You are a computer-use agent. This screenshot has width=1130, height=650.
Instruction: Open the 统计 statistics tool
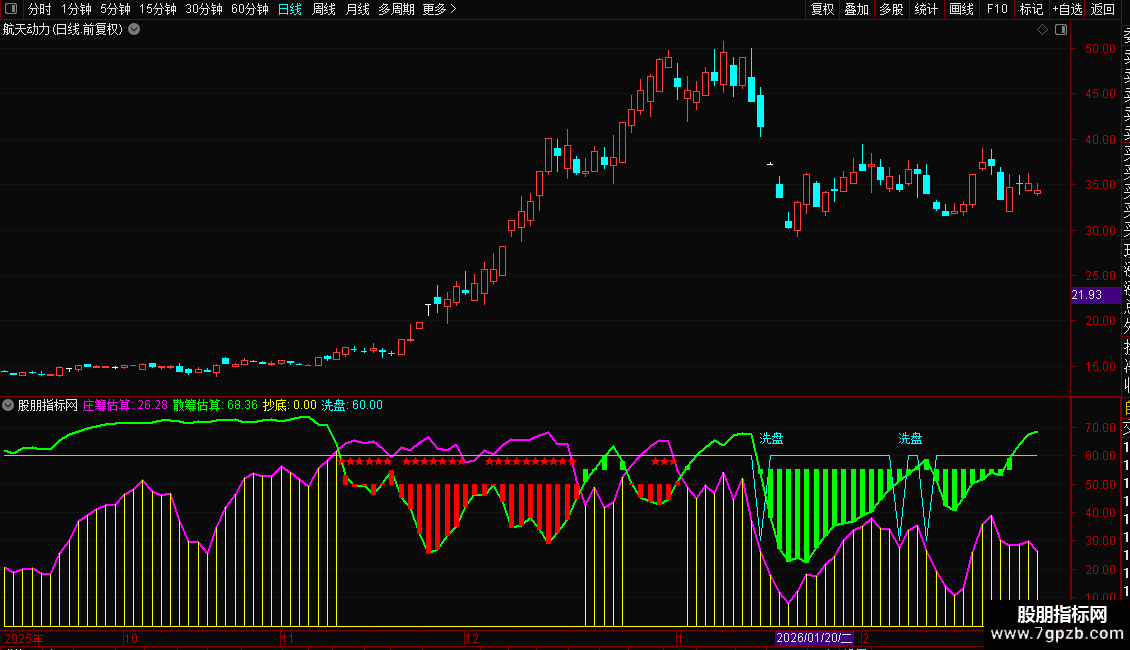point(926,9)
